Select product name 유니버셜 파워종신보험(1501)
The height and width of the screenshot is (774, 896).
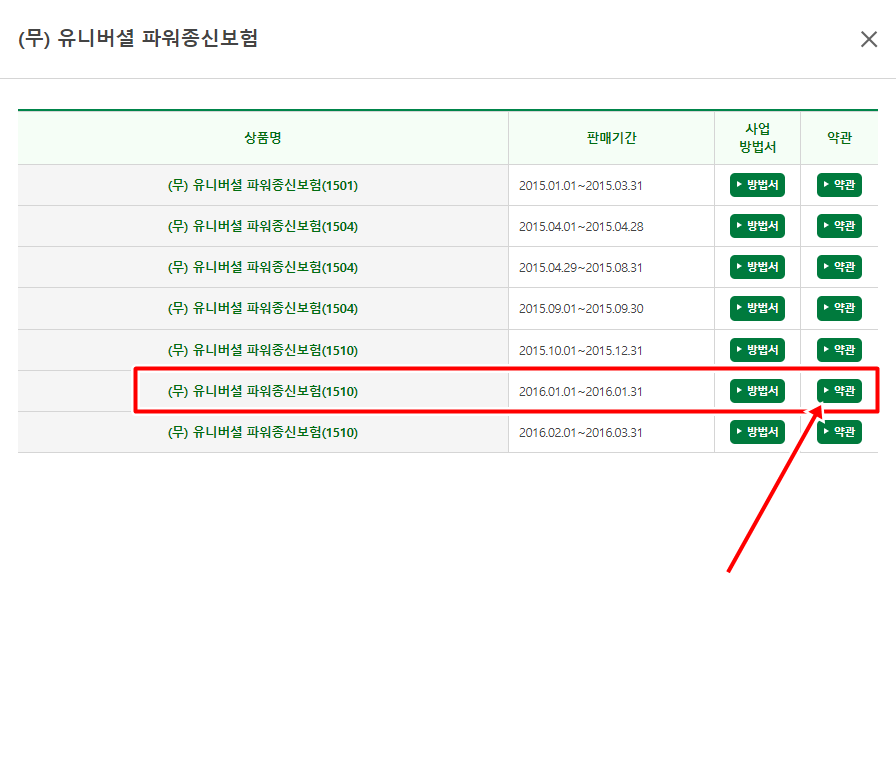263,185
